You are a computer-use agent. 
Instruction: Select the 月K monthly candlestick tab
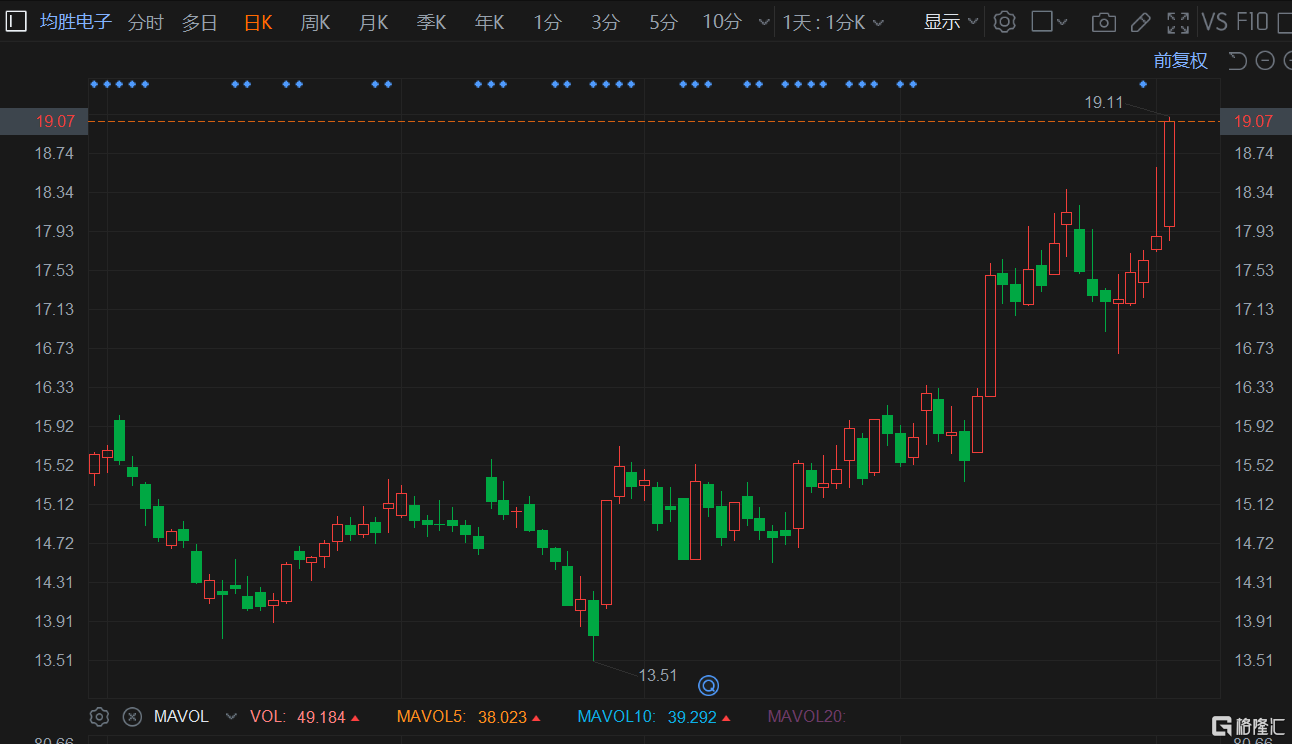(x=373, y=22)
